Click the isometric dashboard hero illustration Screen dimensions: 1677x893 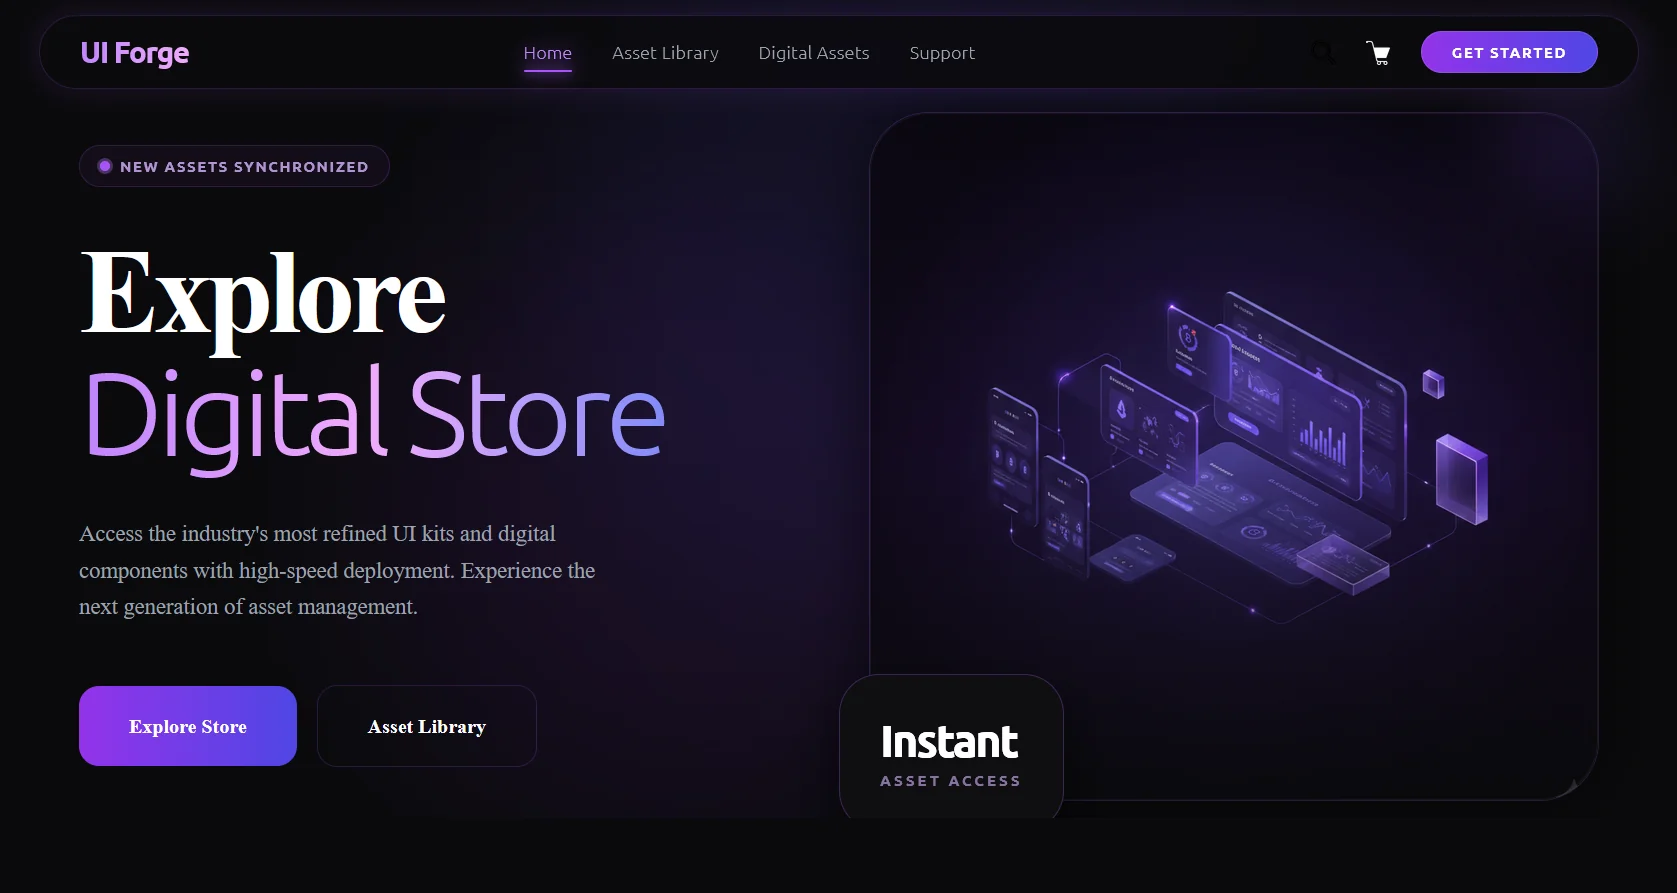pyautogui.click(x=1234, y=456)
